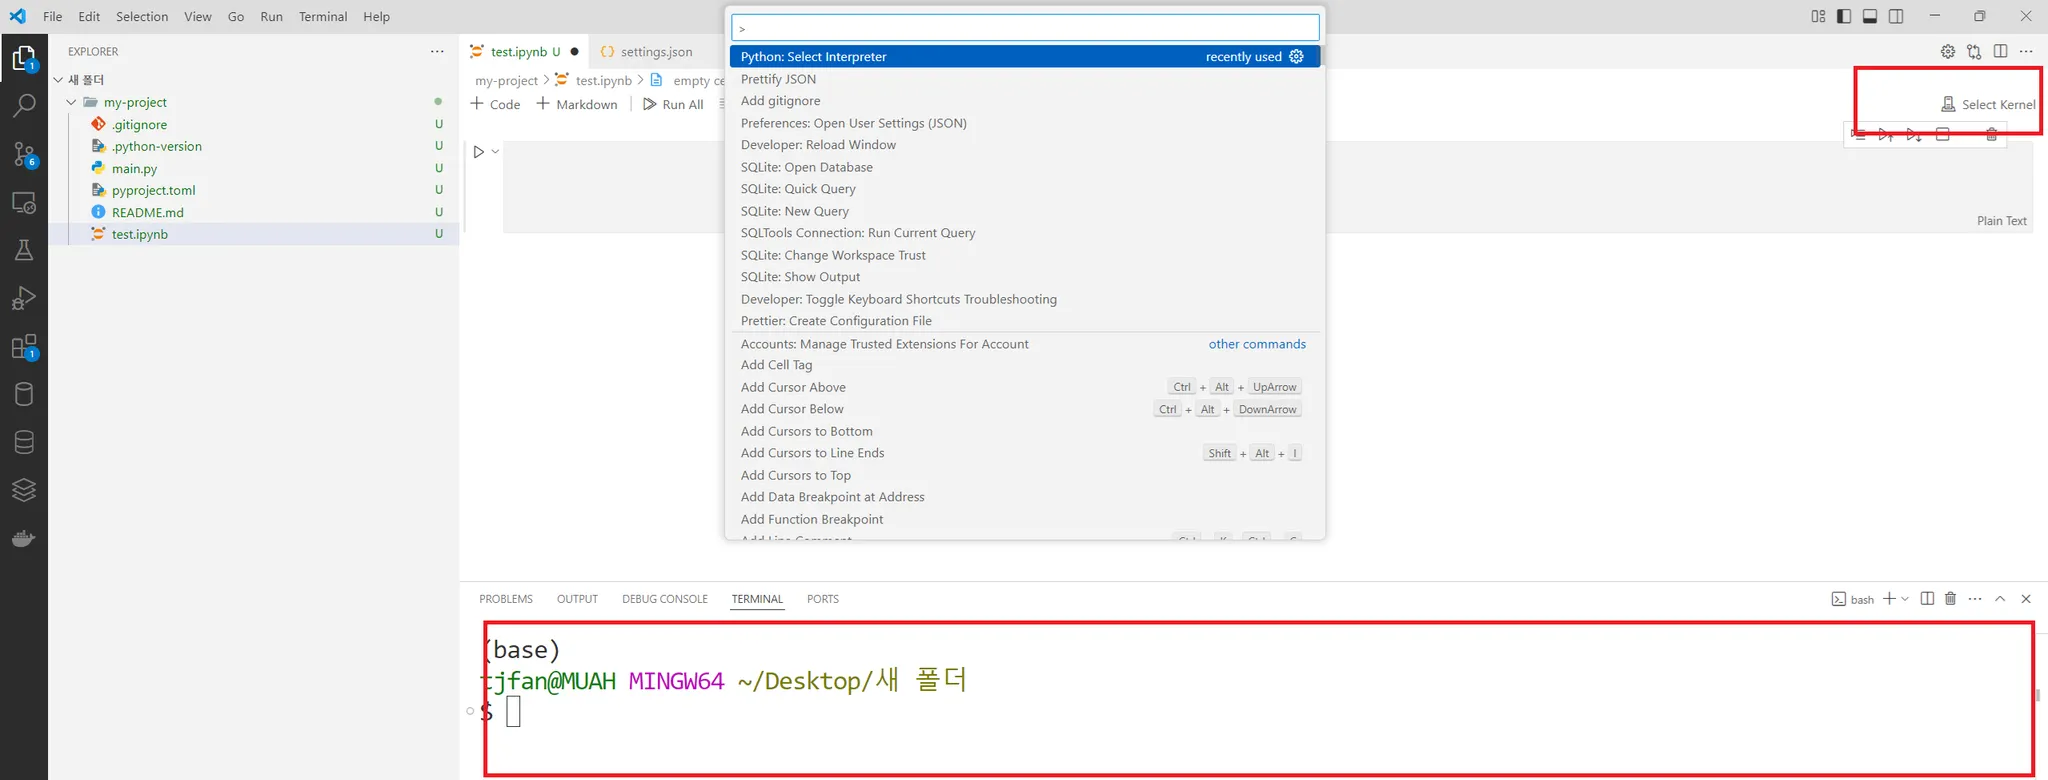The image size is (2048, 780).
Task: Click the gear icon beside Python: Select Interpreter
Action: (1297, 57)
